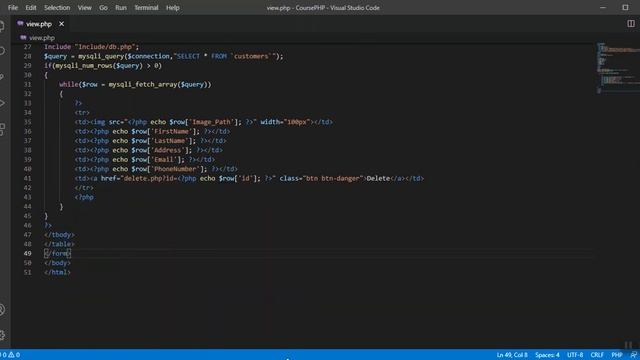Open the Edit menu

[31, 8]
